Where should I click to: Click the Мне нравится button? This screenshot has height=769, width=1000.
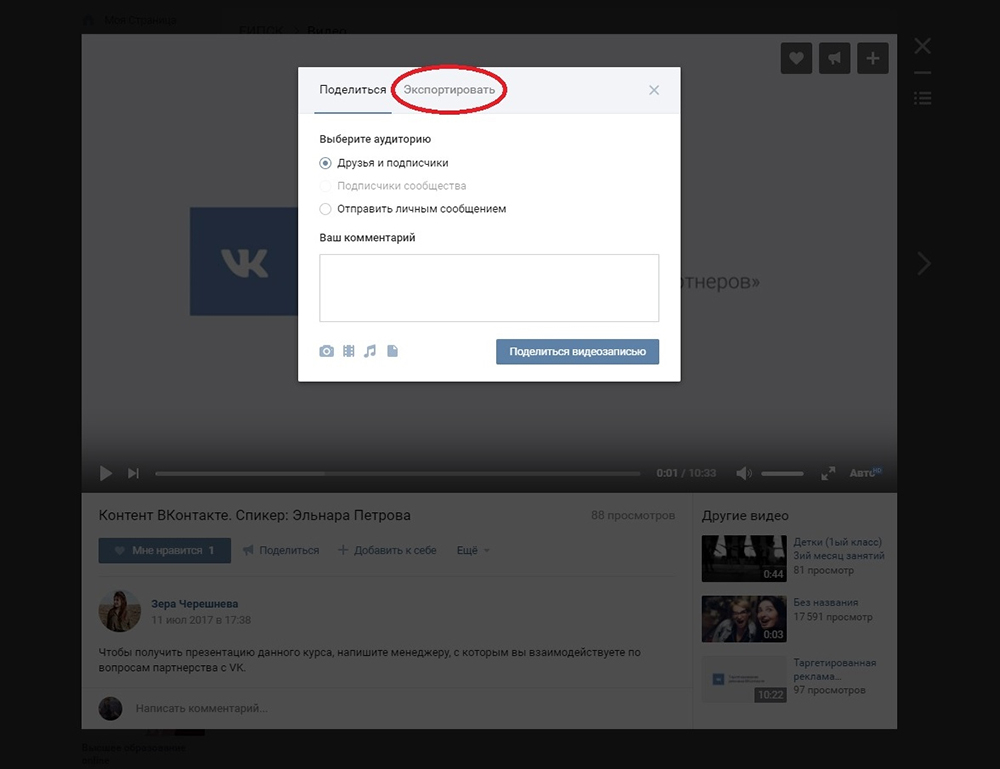[x=165, y=550]
